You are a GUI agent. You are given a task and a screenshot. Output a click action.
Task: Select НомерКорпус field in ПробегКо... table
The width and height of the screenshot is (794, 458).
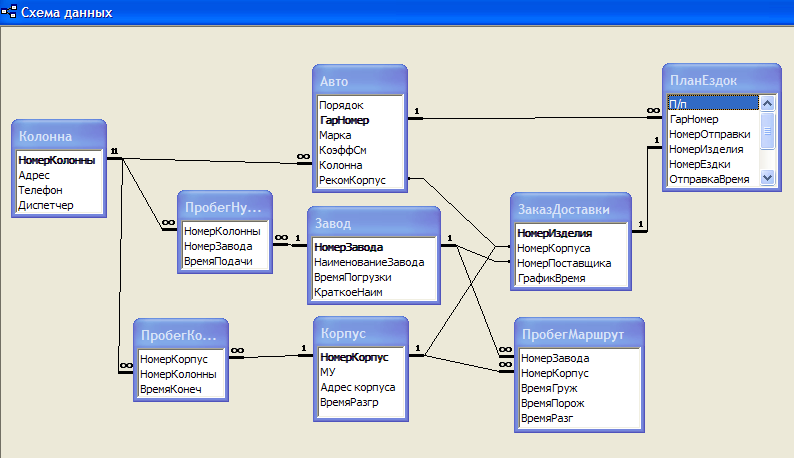point(181,359)
